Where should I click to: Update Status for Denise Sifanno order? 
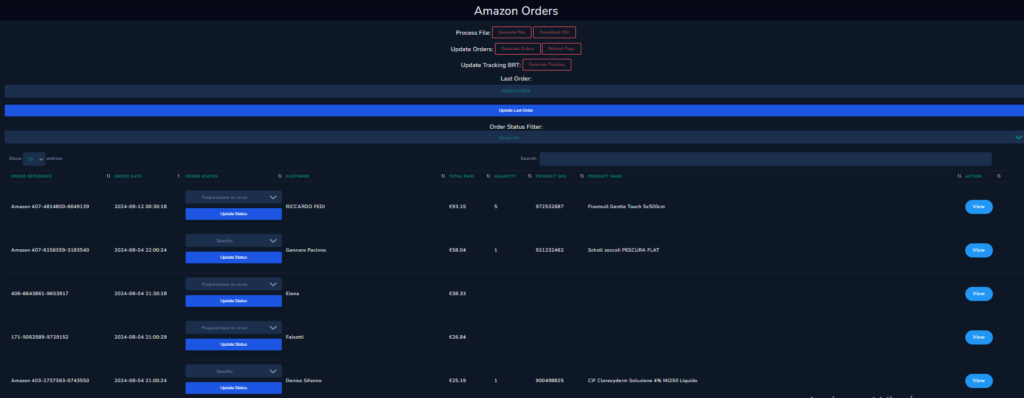coord(234,388)
